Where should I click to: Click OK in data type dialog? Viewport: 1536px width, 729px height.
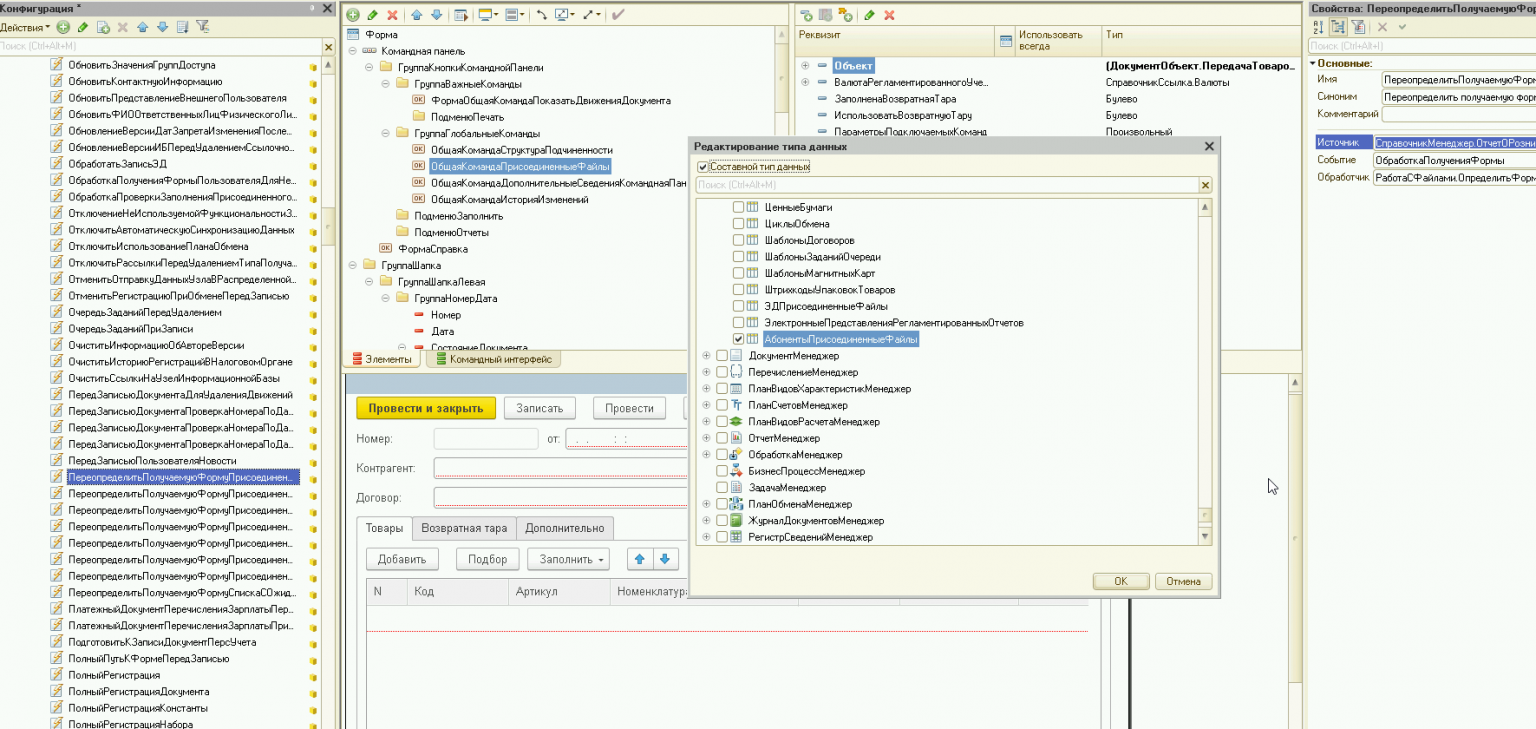tap(1120, 581)
